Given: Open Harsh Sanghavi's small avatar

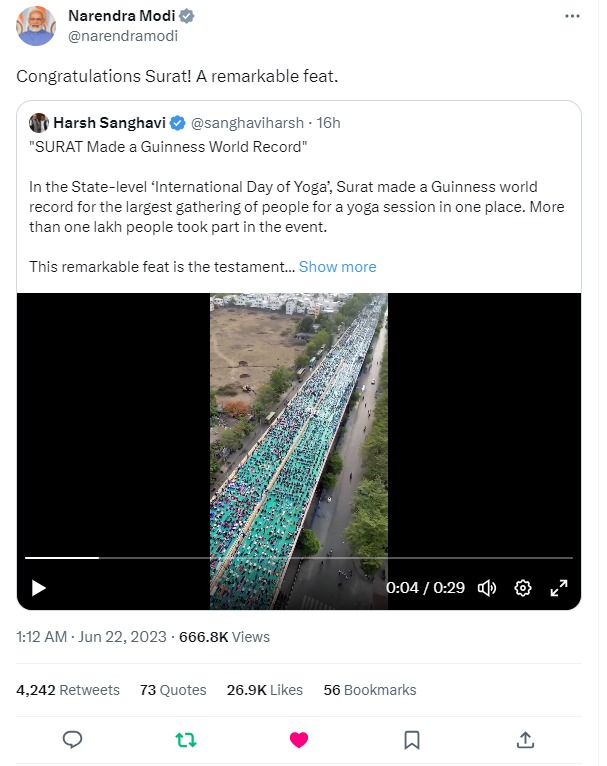Looking at the screenshot, I should click(39, 123).
